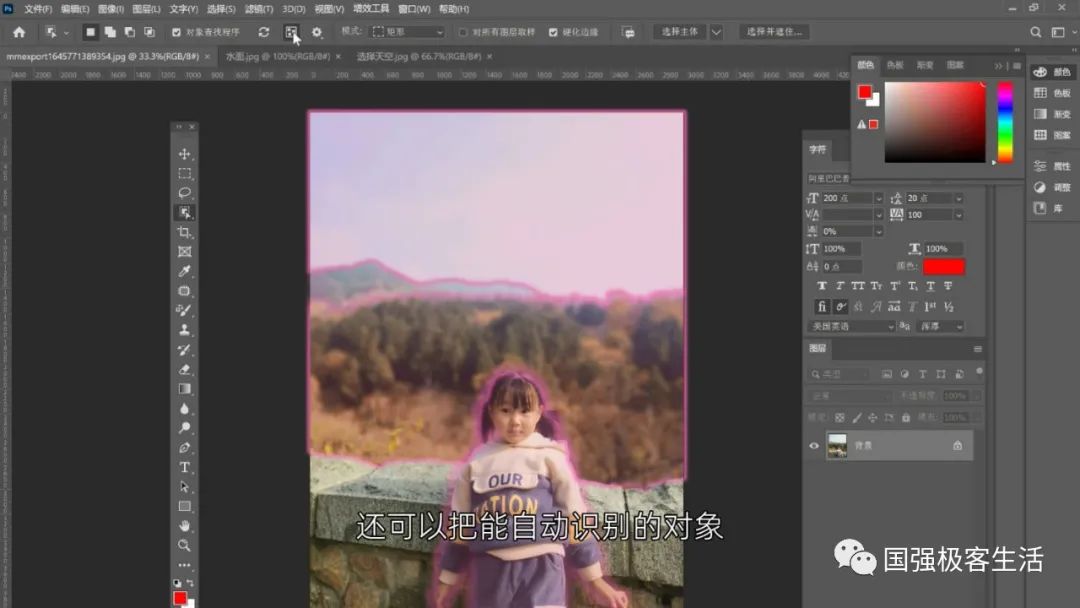Select the Horizontal Type tool
The image size is (1080, 608).
[185, 468]
